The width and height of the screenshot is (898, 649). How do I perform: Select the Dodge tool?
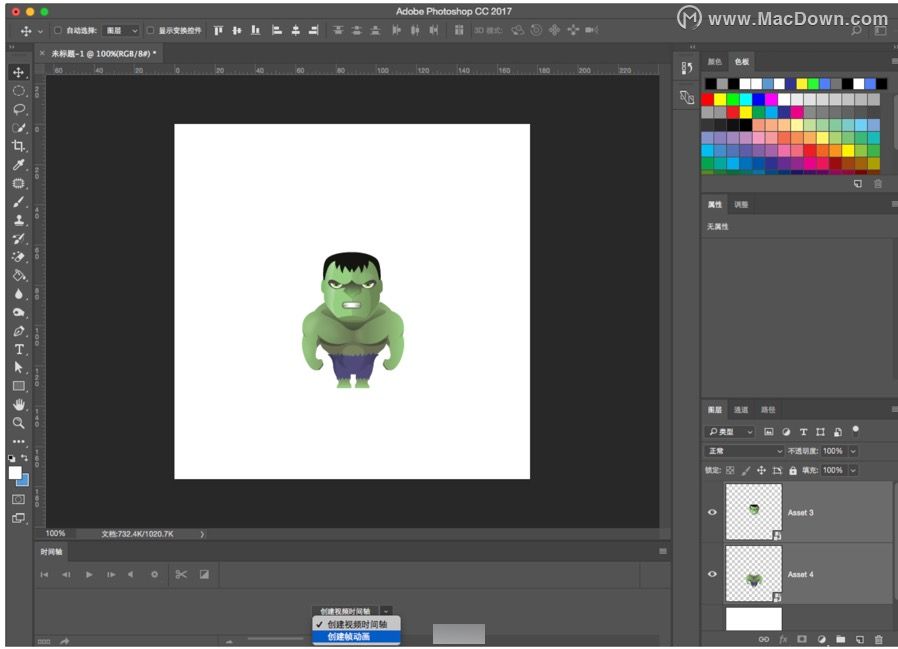click(18, 312)
